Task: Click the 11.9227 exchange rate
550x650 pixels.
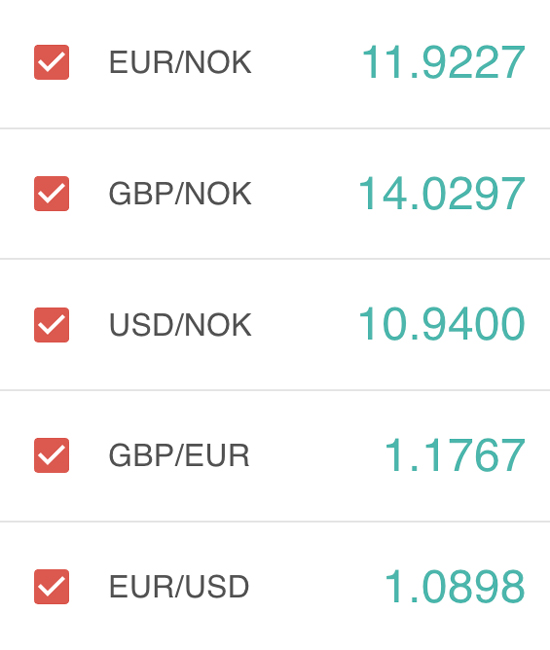Action: [443, 62]
